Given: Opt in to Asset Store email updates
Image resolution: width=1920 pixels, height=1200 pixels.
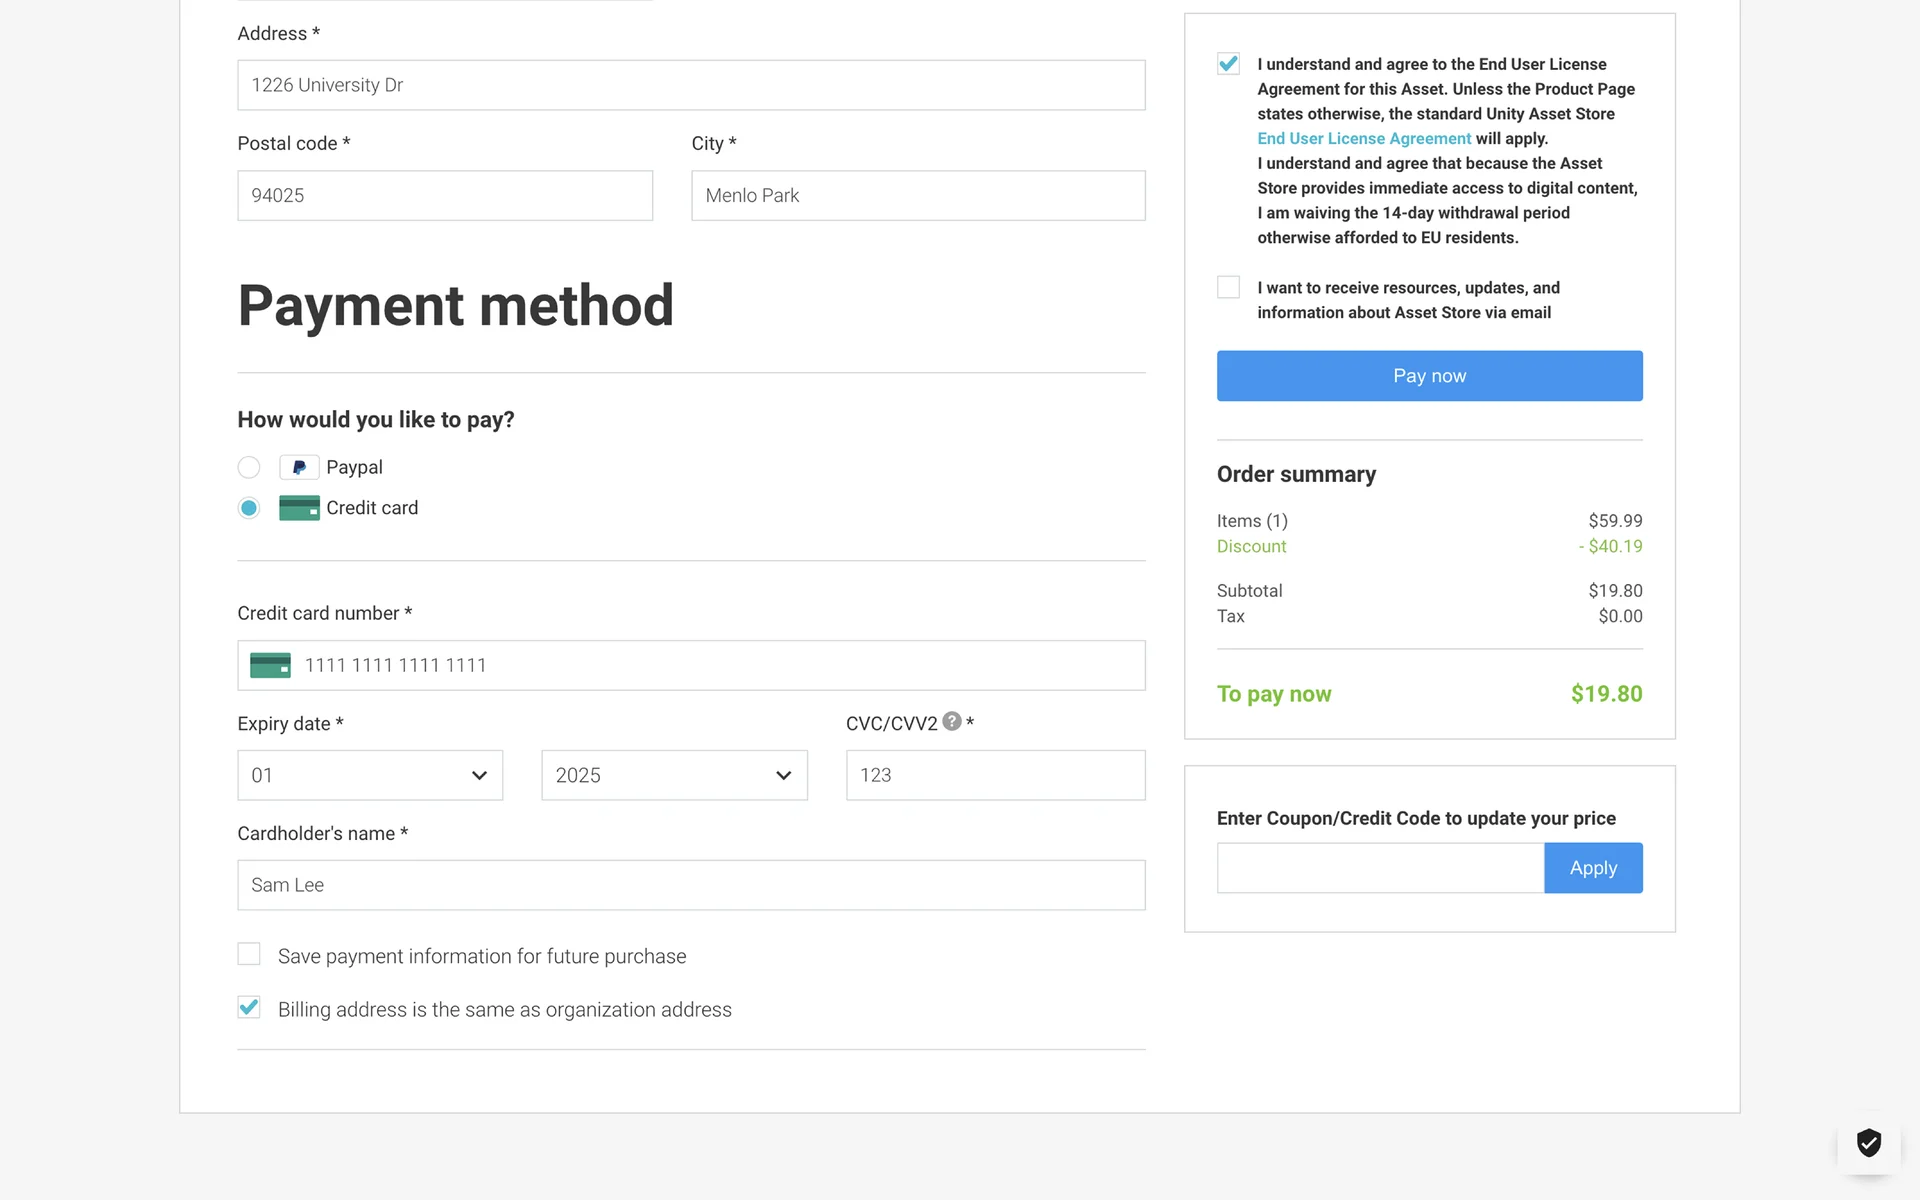Looking at the screenshot, I should pos(1228,287).
